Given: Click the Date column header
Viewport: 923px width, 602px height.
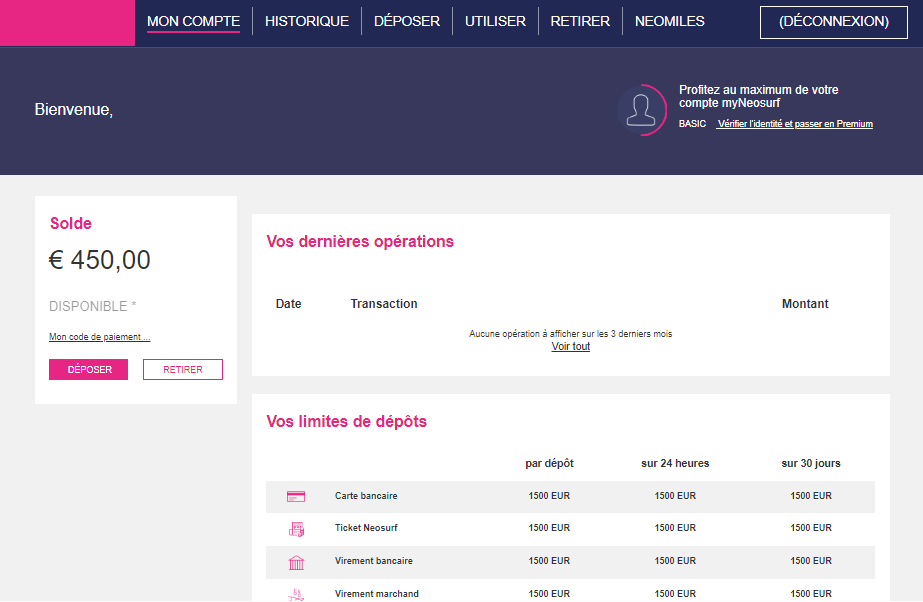Looking at the screenshot, I should 288,304.
